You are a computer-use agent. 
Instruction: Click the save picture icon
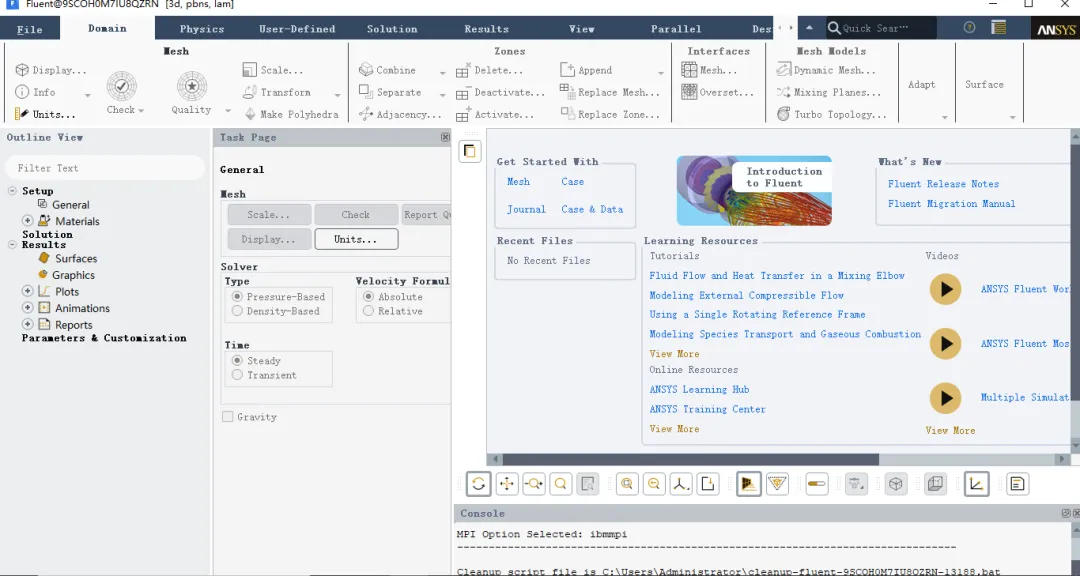click(x=707, y=484)
